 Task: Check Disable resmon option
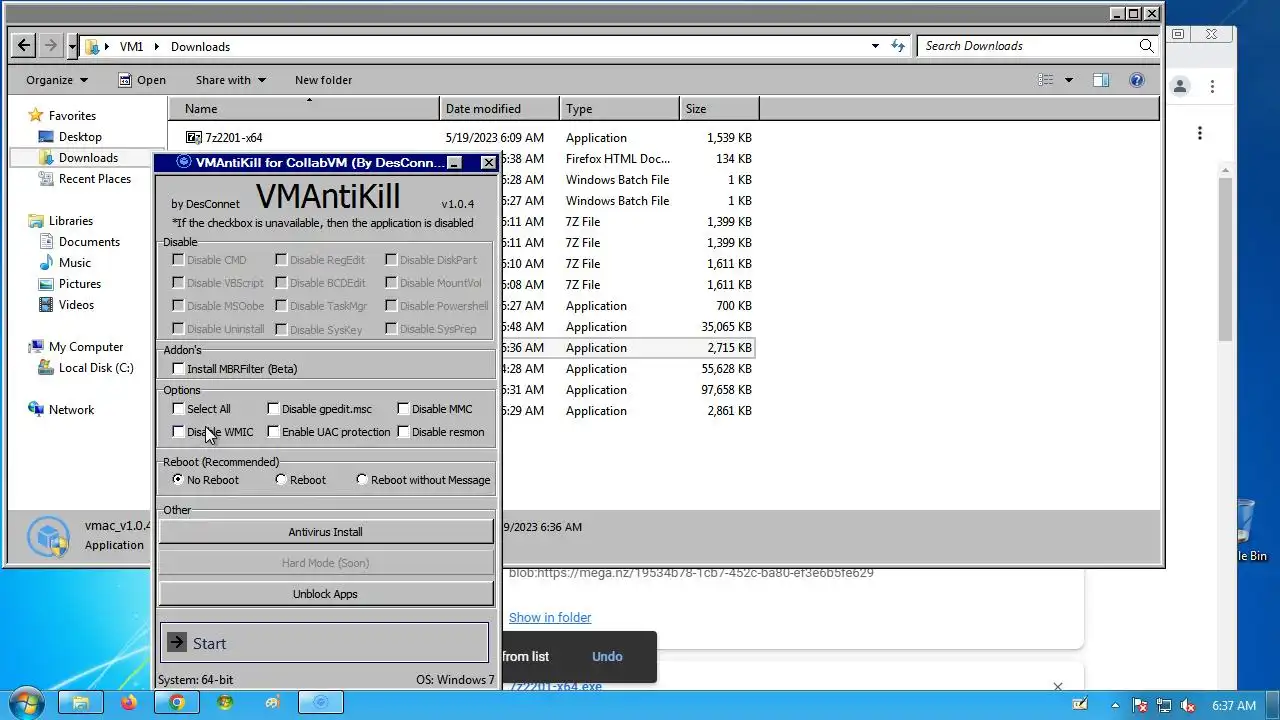[403, 432]
